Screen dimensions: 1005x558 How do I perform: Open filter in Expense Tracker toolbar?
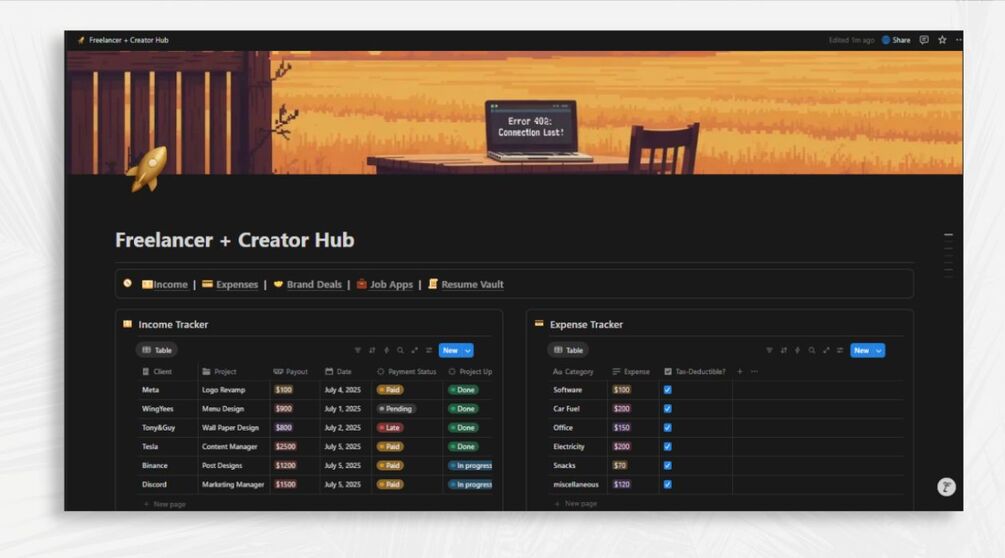pos(769,350)
